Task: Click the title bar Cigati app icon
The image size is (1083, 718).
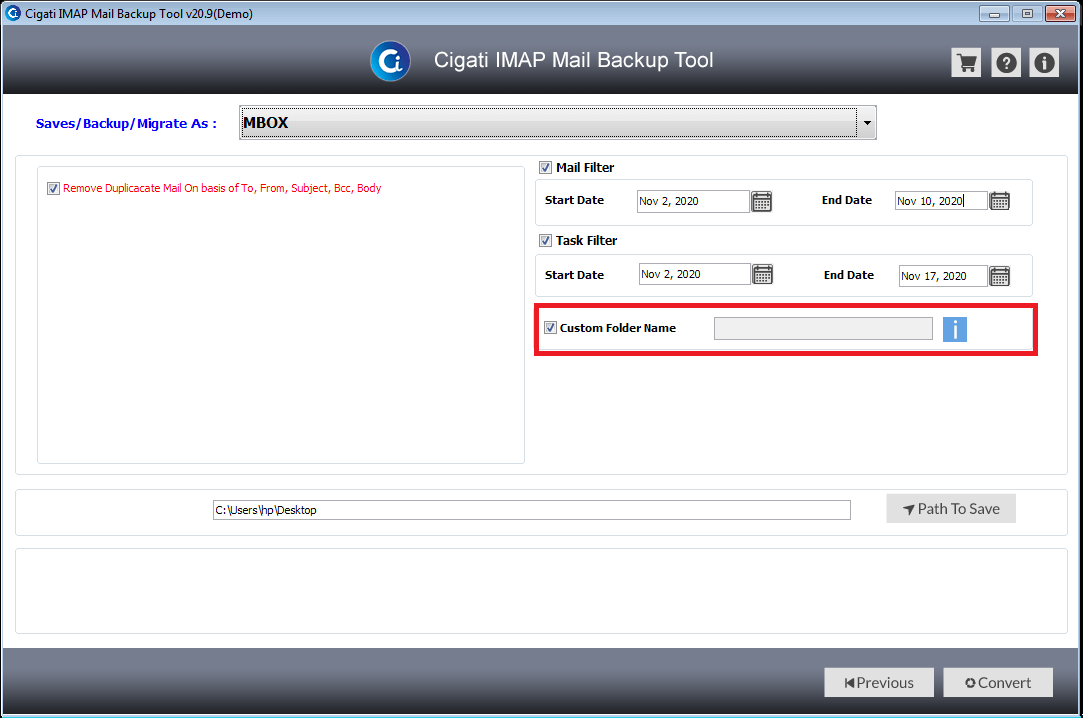Action: click(12, 13)
